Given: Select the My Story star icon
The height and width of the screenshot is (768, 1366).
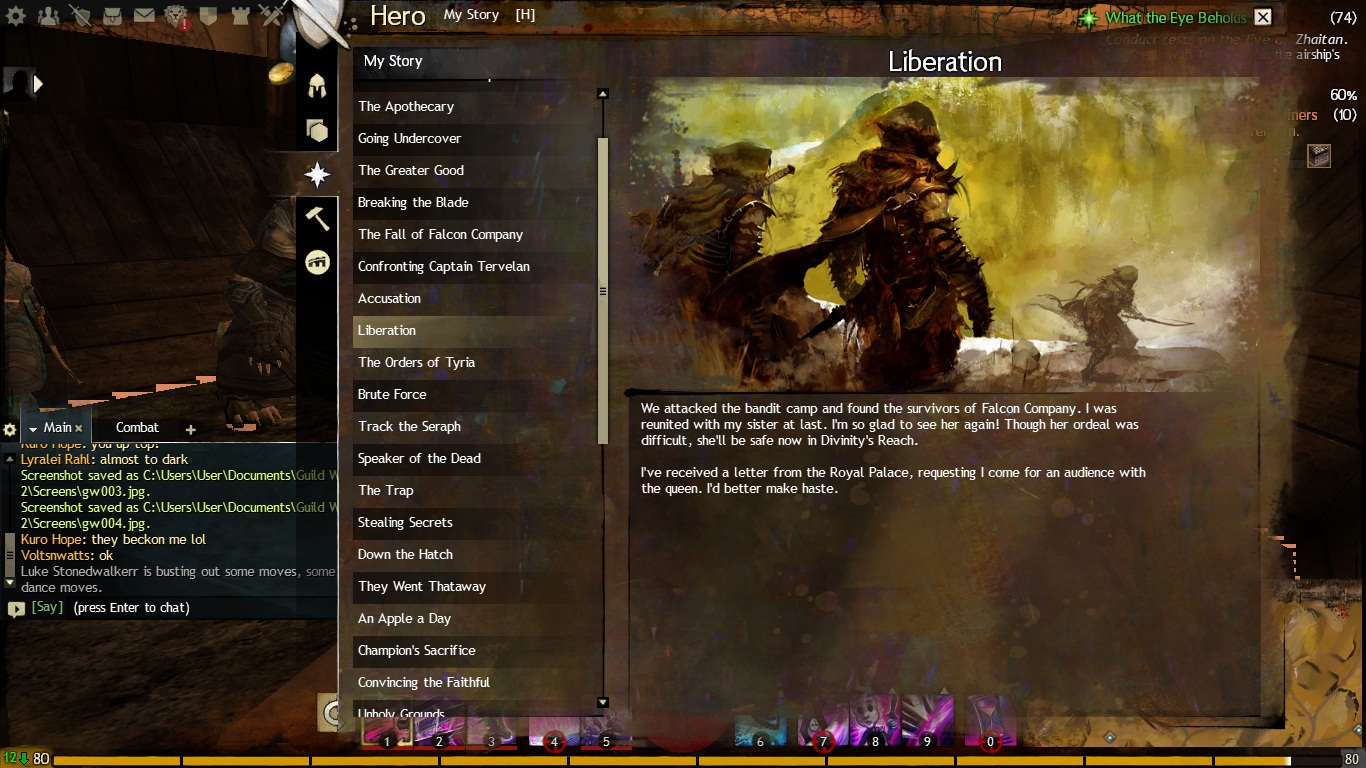Looking at the screenshot, I should coord(317,175).
